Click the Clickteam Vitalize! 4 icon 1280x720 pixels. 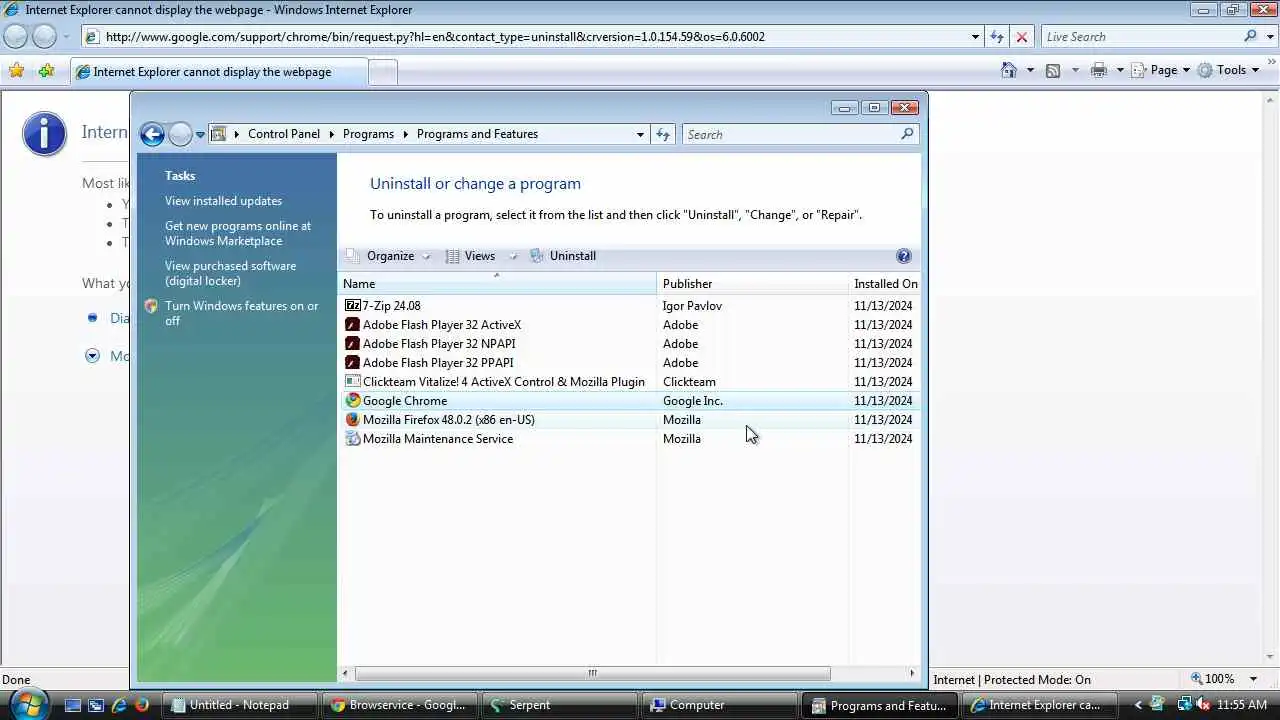[x=352, y=381]
